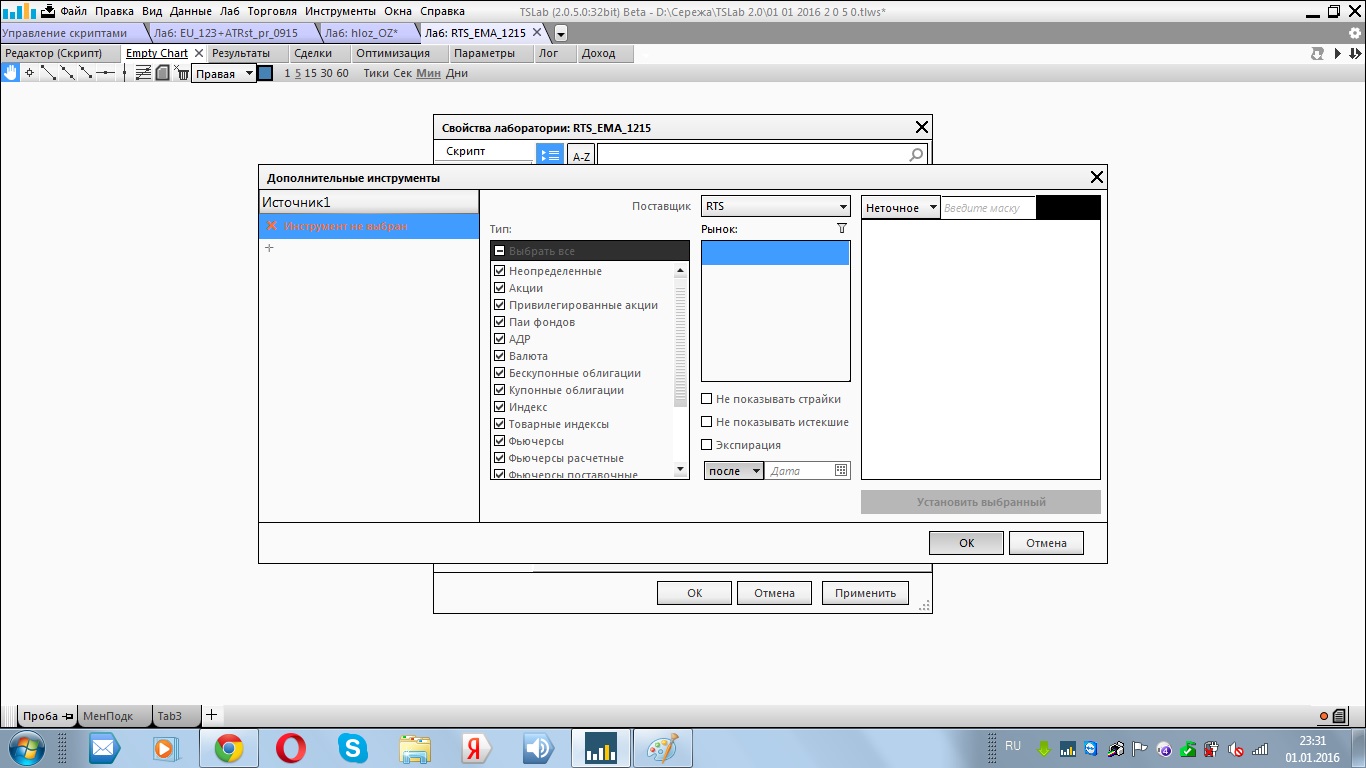Click the save download icon near Файл
The image size is (1366, 768).
tap(48, 11)
